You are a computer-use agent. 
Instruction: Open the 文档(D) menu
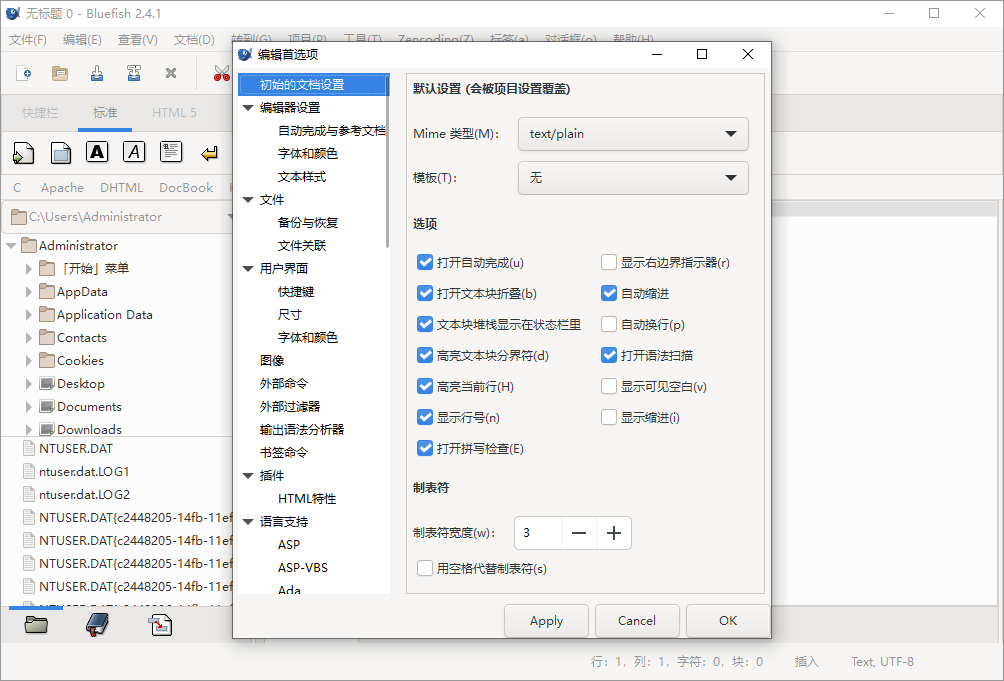(x=194, y=40)
